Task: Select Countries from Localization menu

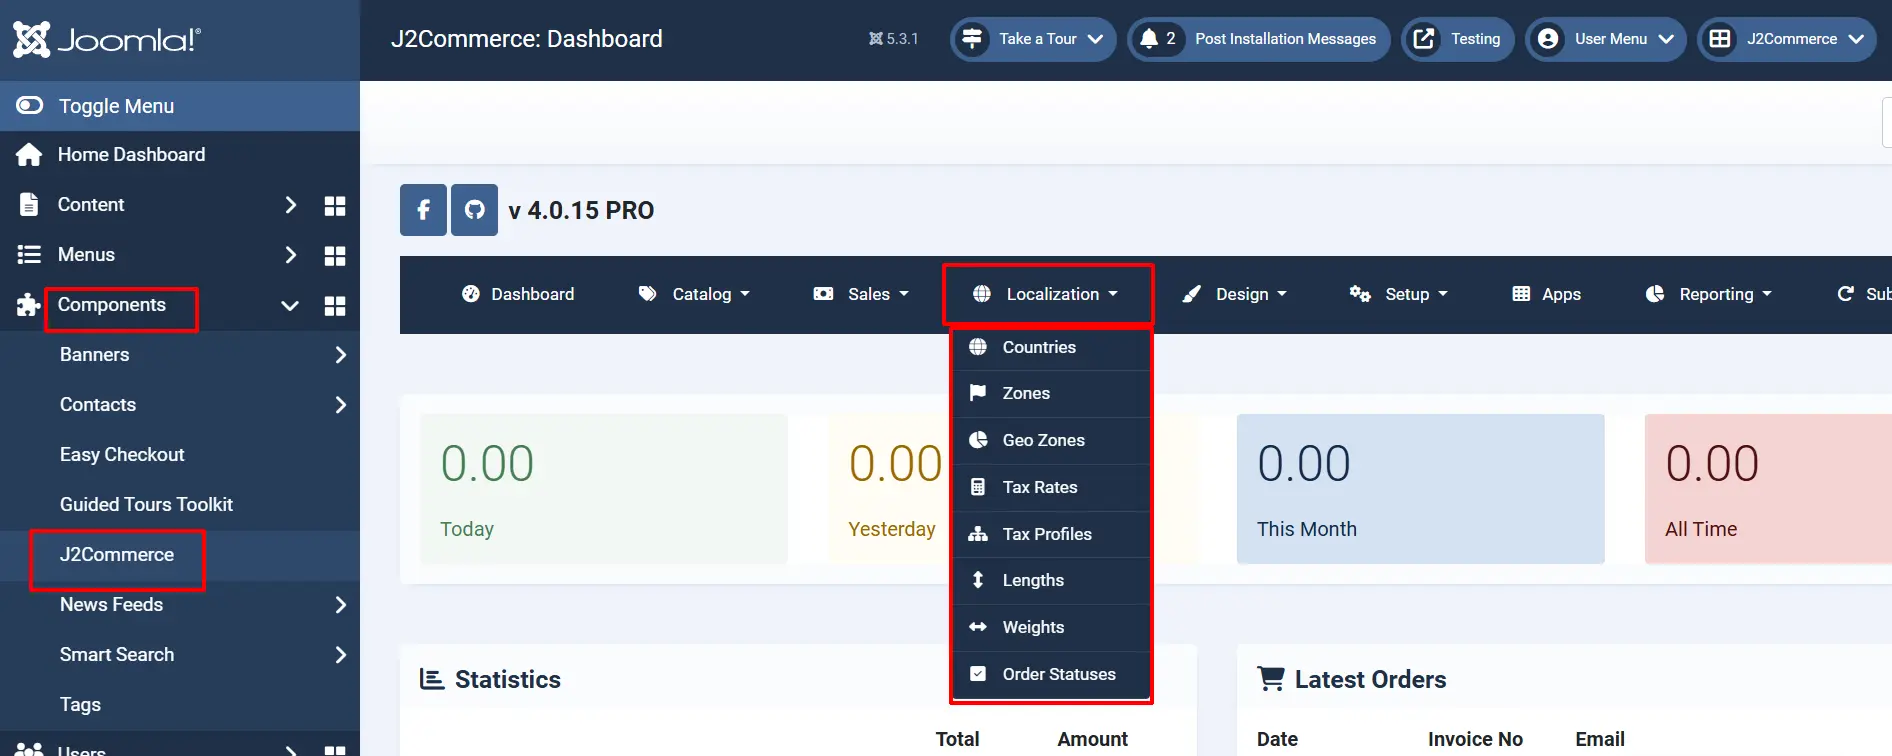Action: 1051,347
